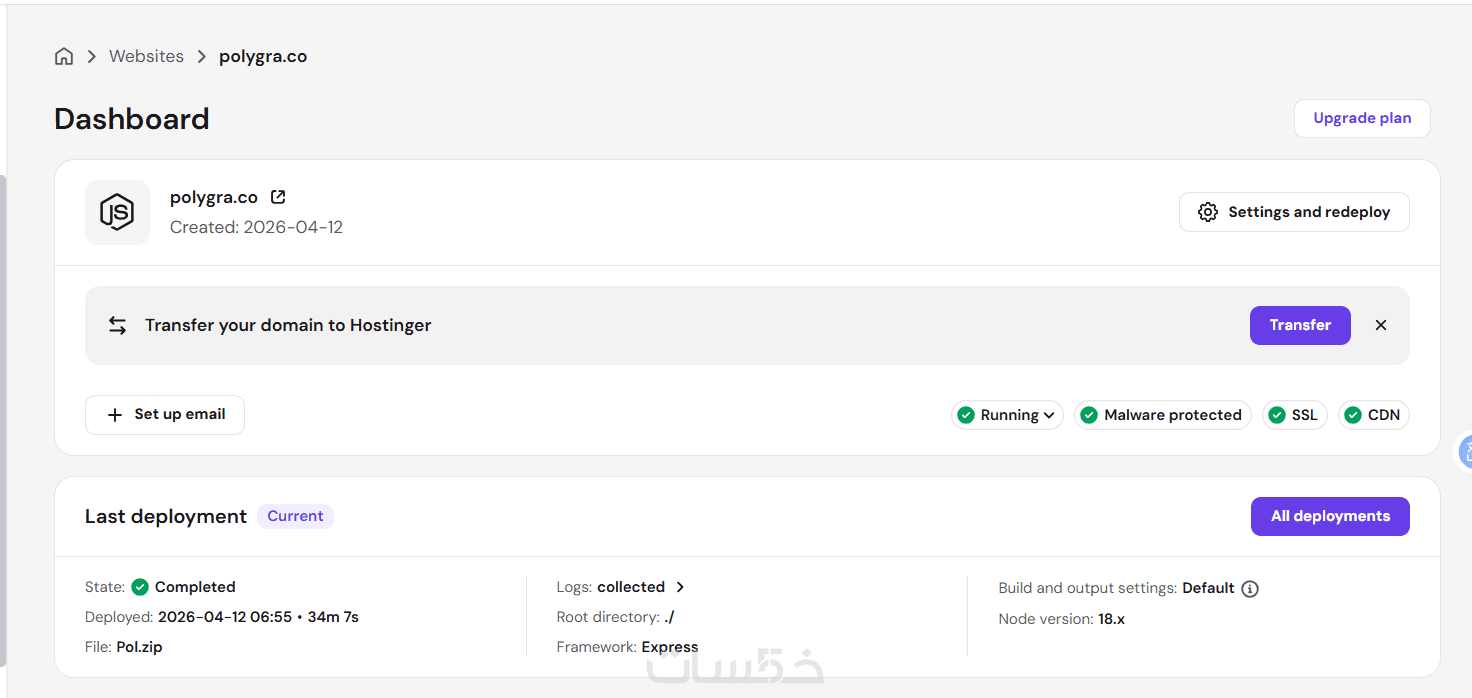Click the Completed state checkmark icon
This screenshot has height=698, width=1472.
140,587
